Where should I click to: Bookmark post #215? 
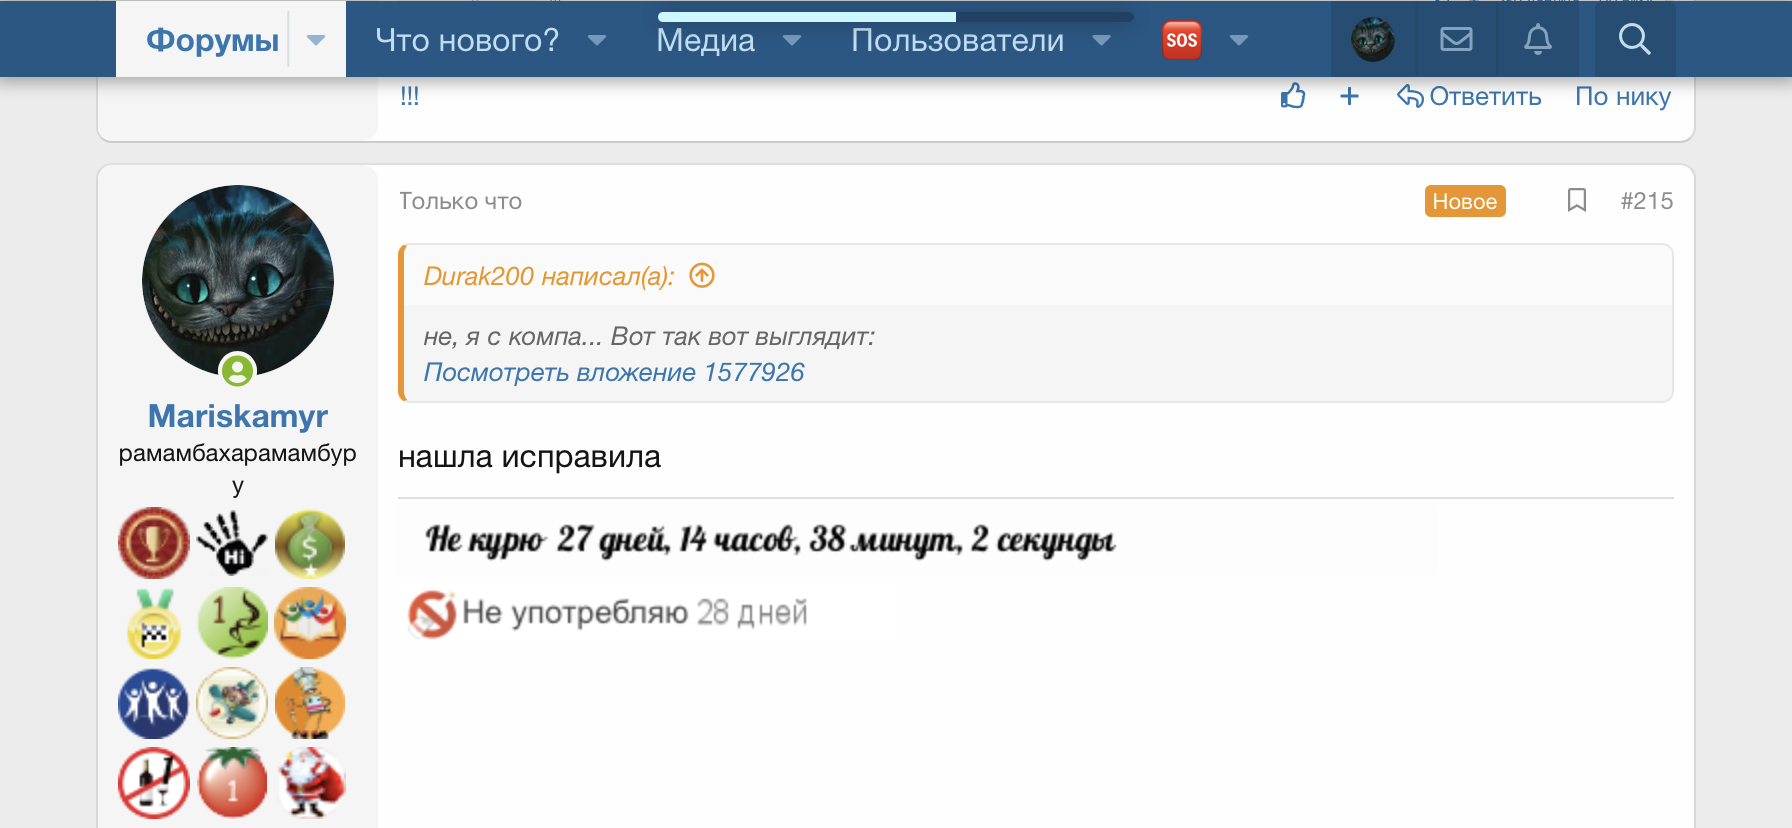[x=1577, y=201]
